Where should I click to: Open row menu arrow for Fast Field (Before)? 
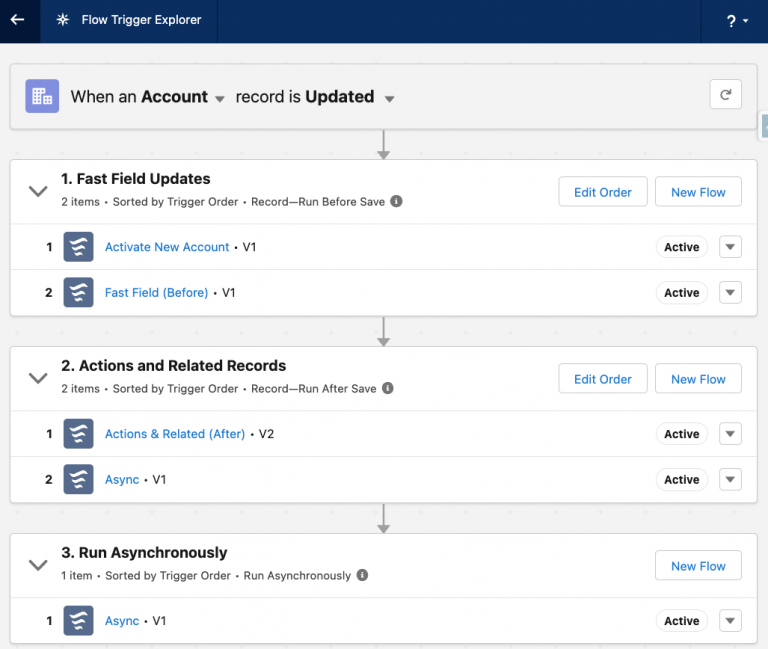point(730,292)
